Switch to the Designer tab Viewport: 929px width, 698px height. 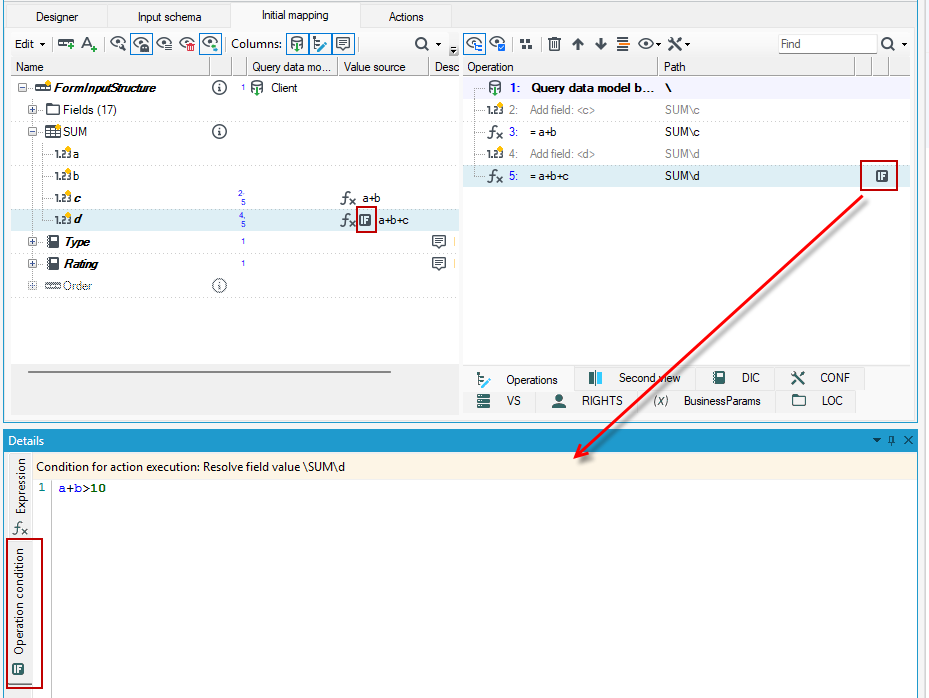[57, 17]
